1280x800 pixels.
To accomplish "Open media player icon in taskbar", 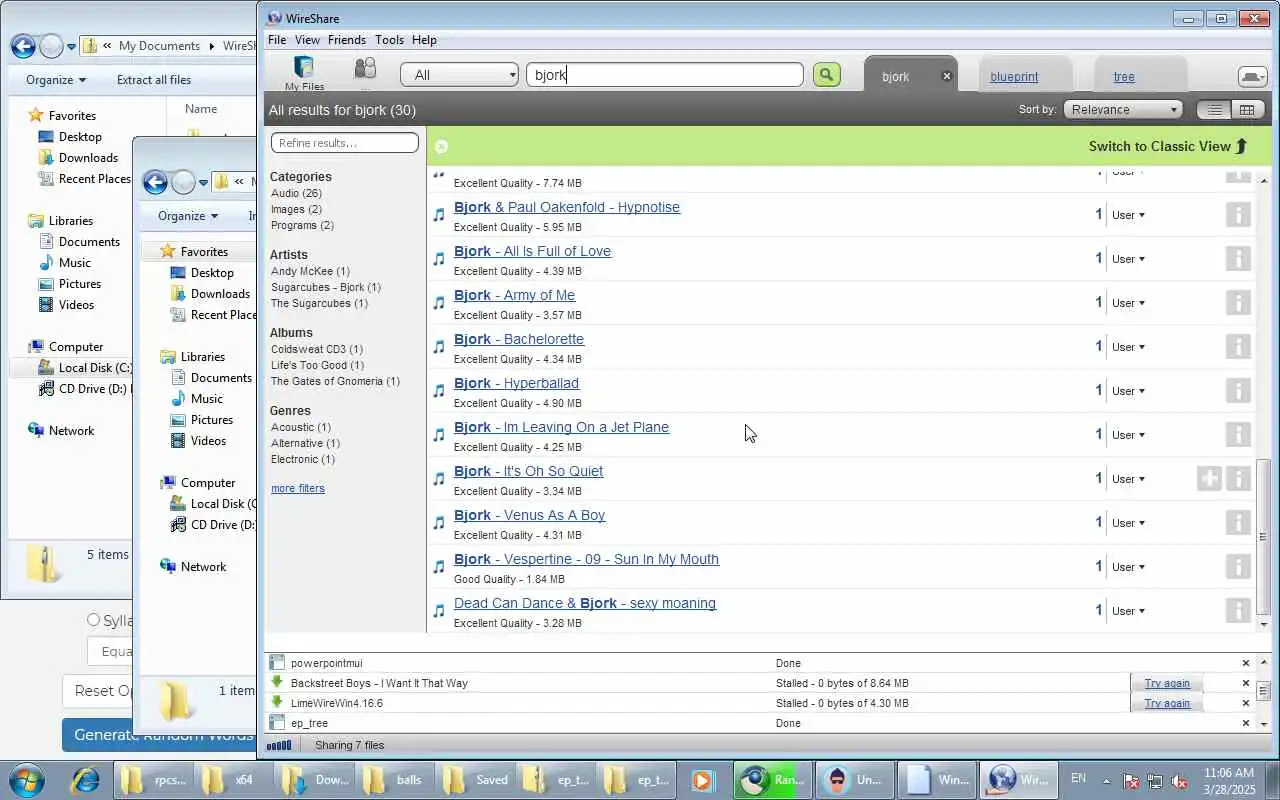I will click(x=702, y=780).
